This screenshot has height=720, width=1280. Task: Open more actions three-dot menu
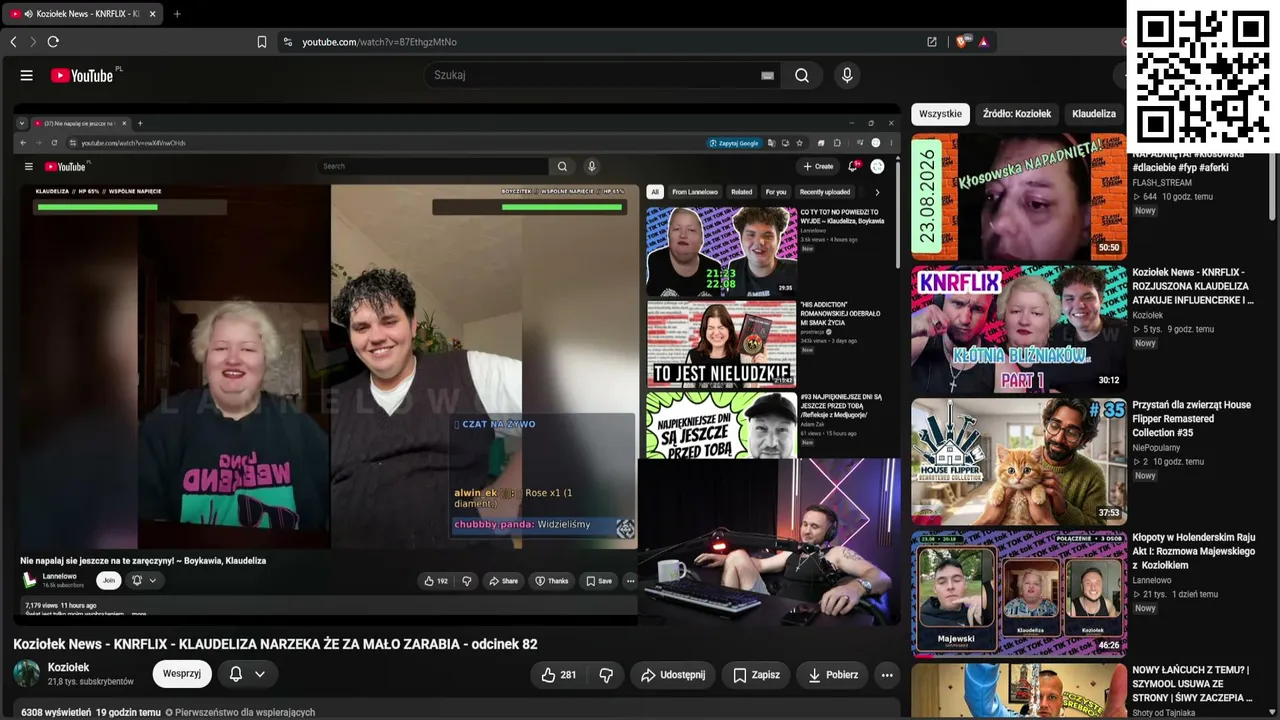(887, 675)
